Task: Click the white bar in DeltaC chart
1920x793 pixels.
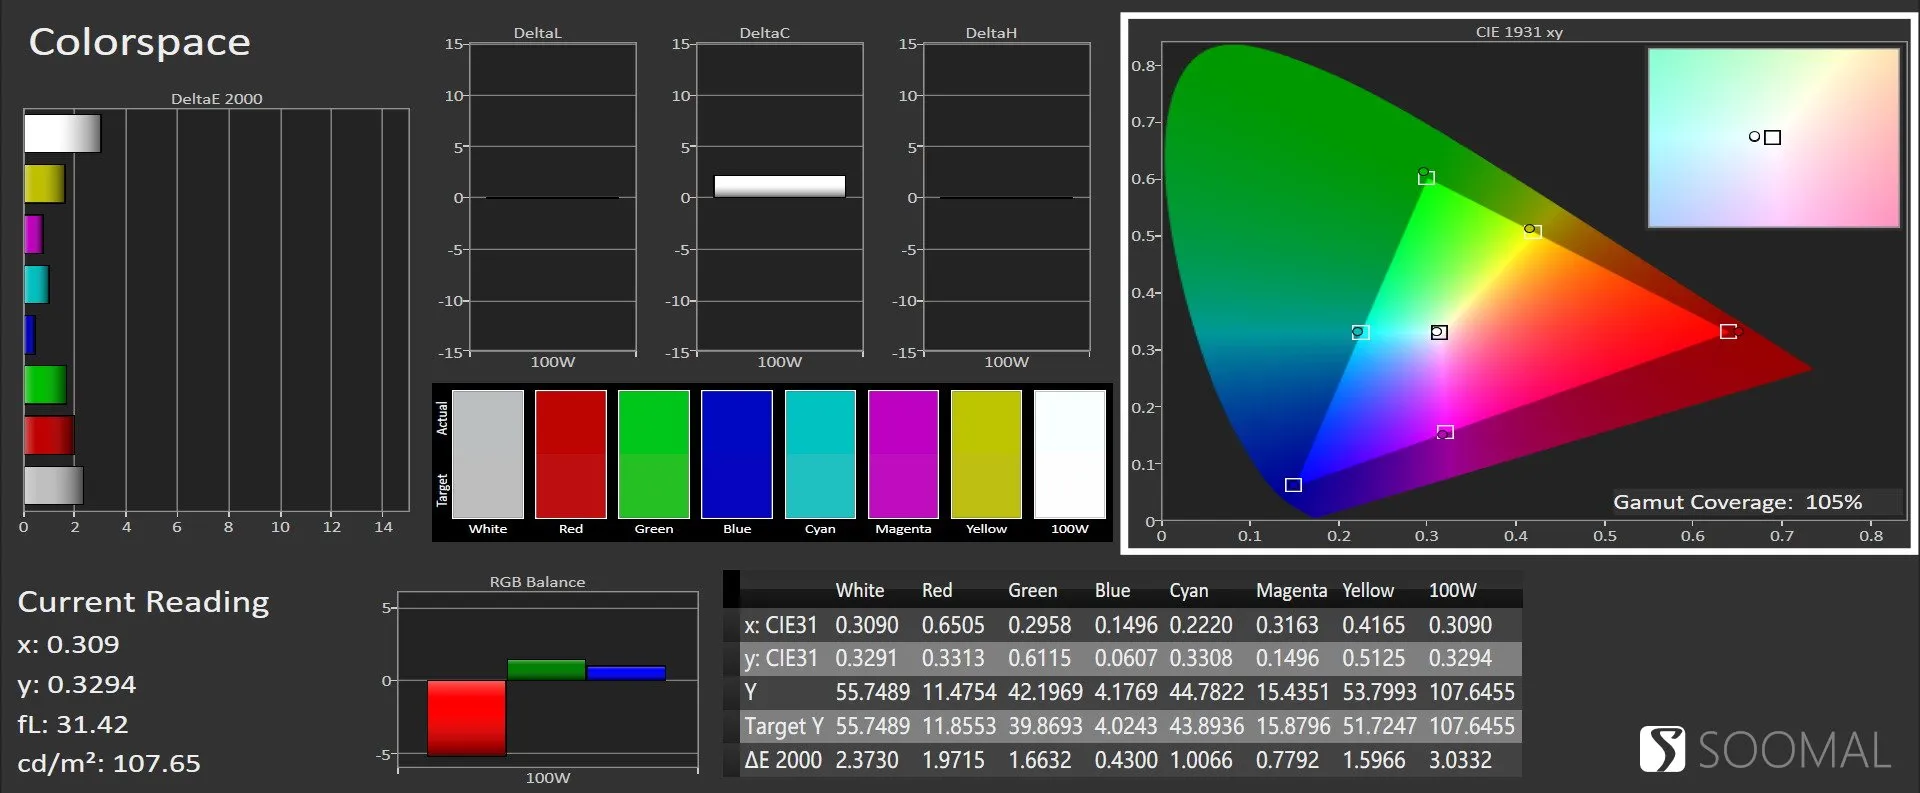Action: point(780,186)
